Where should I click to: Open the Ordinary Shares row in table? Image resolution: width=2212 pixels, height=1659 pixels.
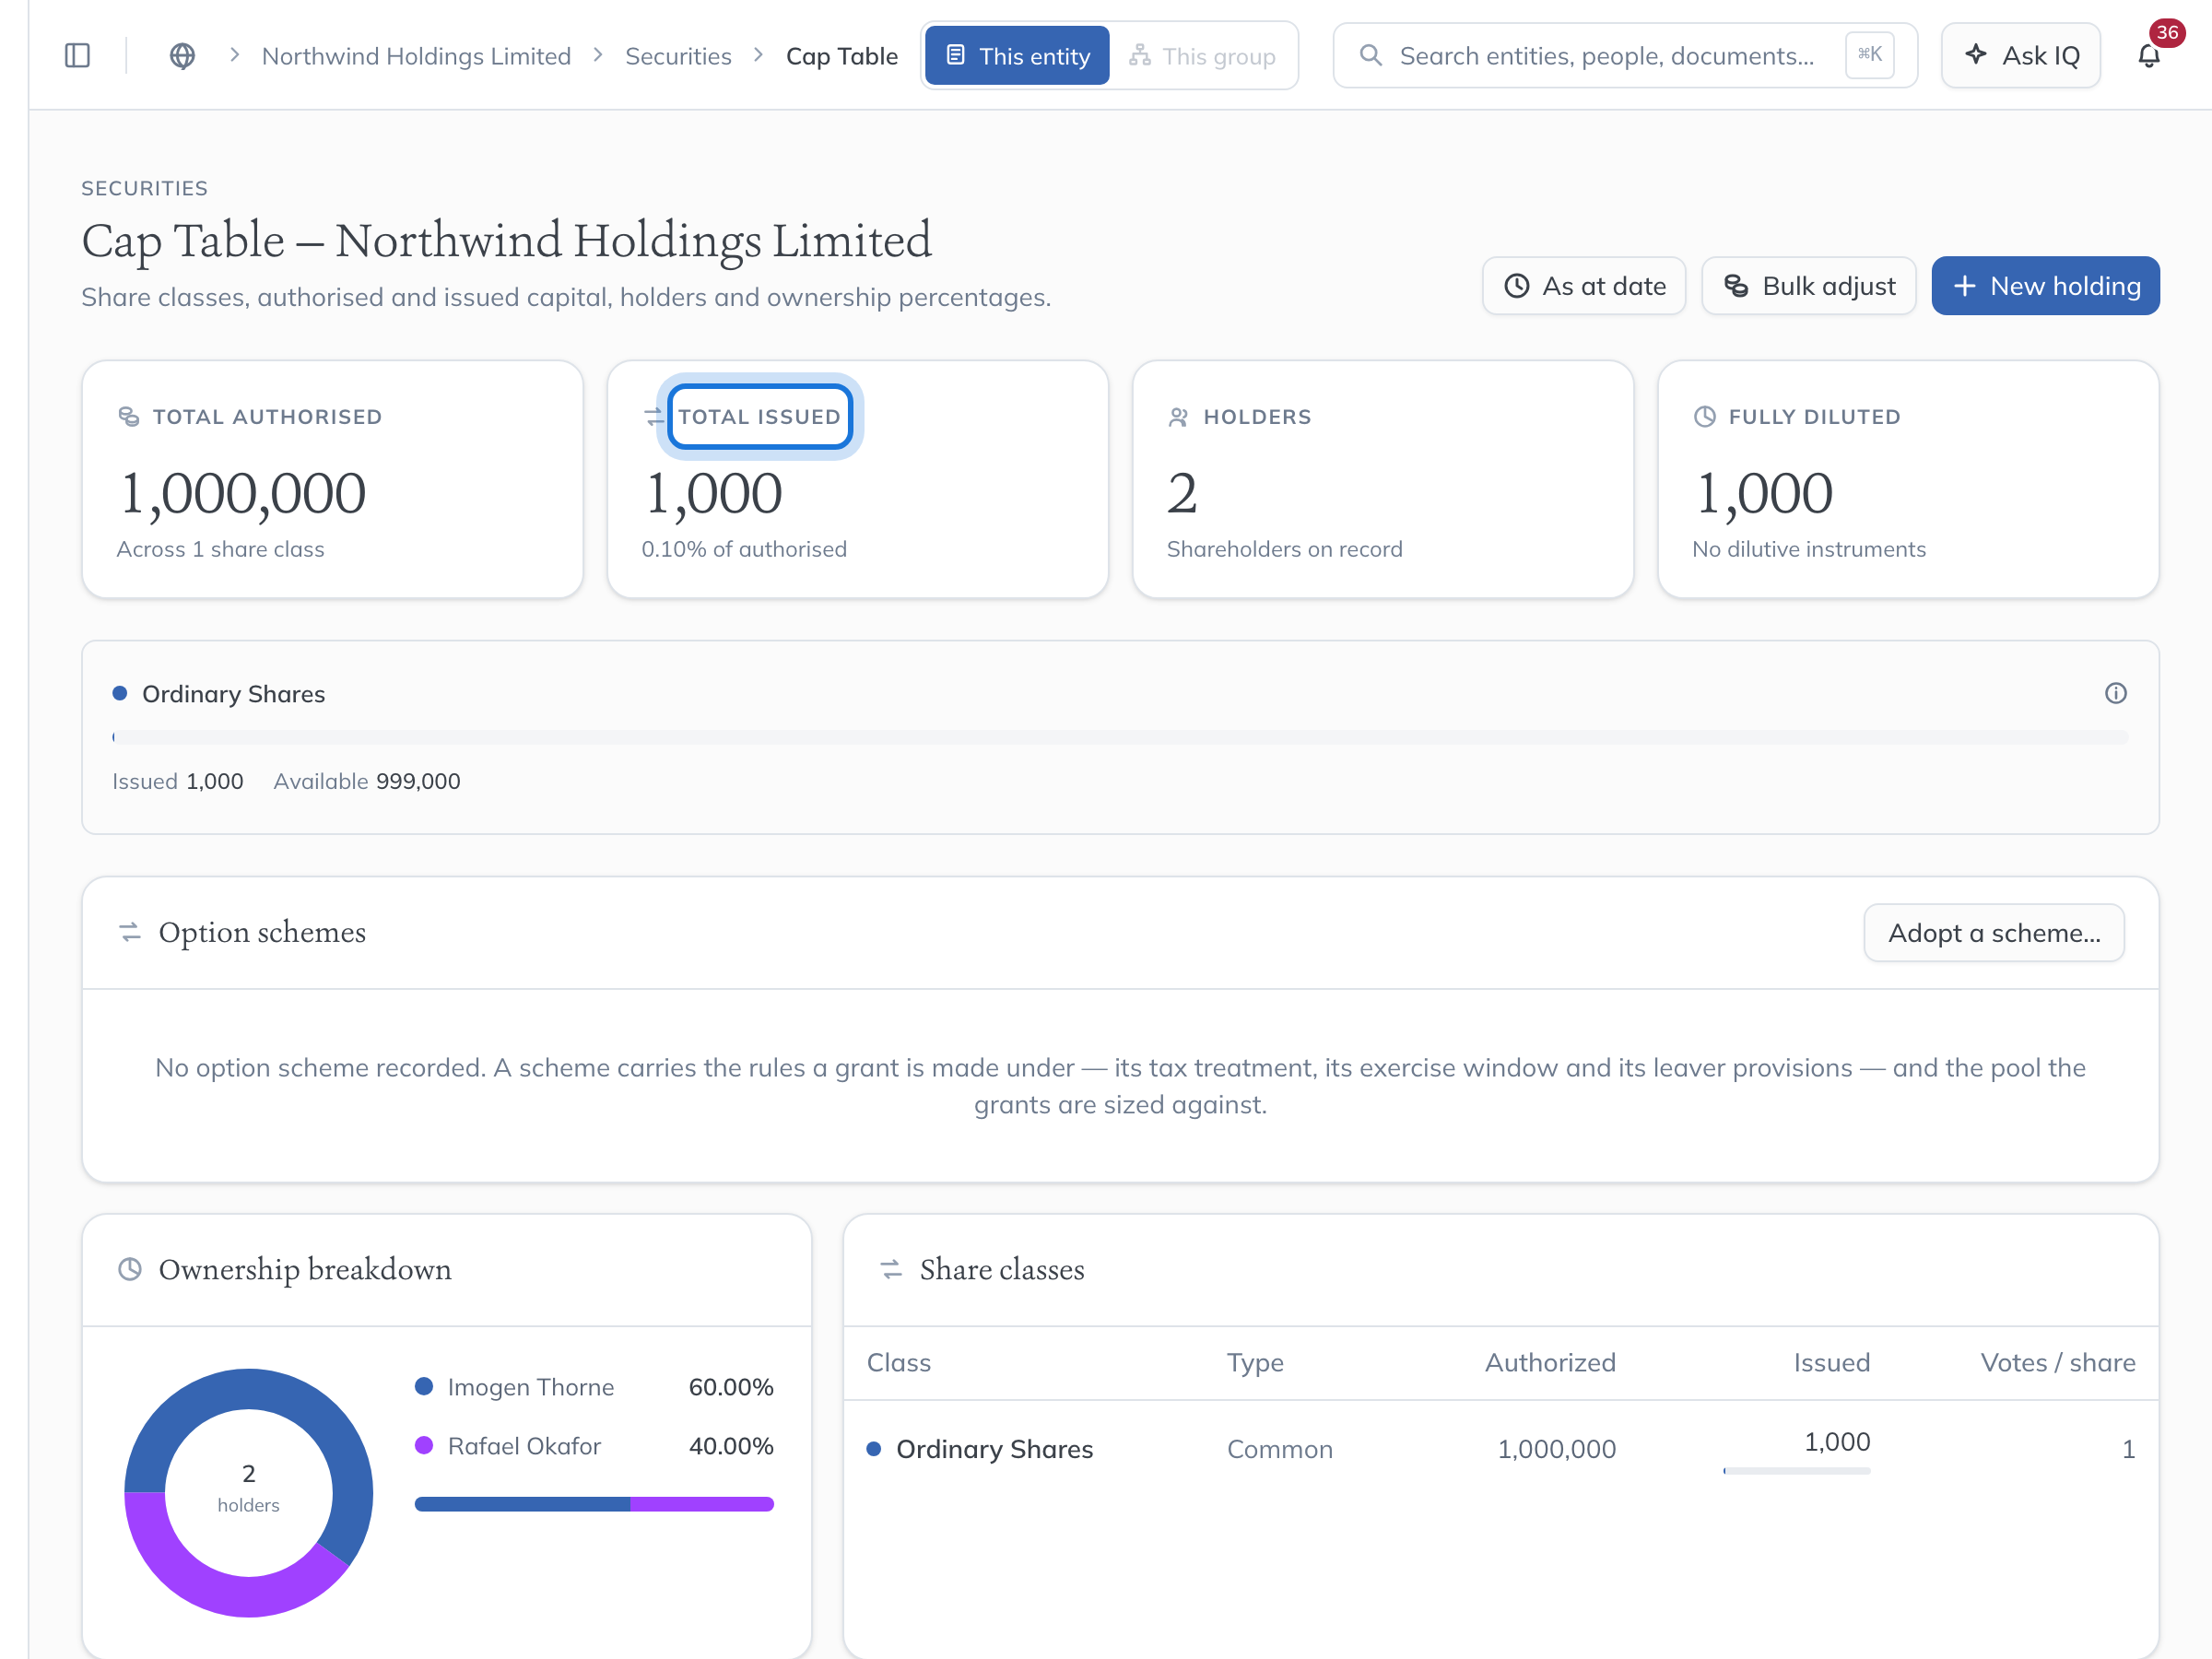1500,1449
